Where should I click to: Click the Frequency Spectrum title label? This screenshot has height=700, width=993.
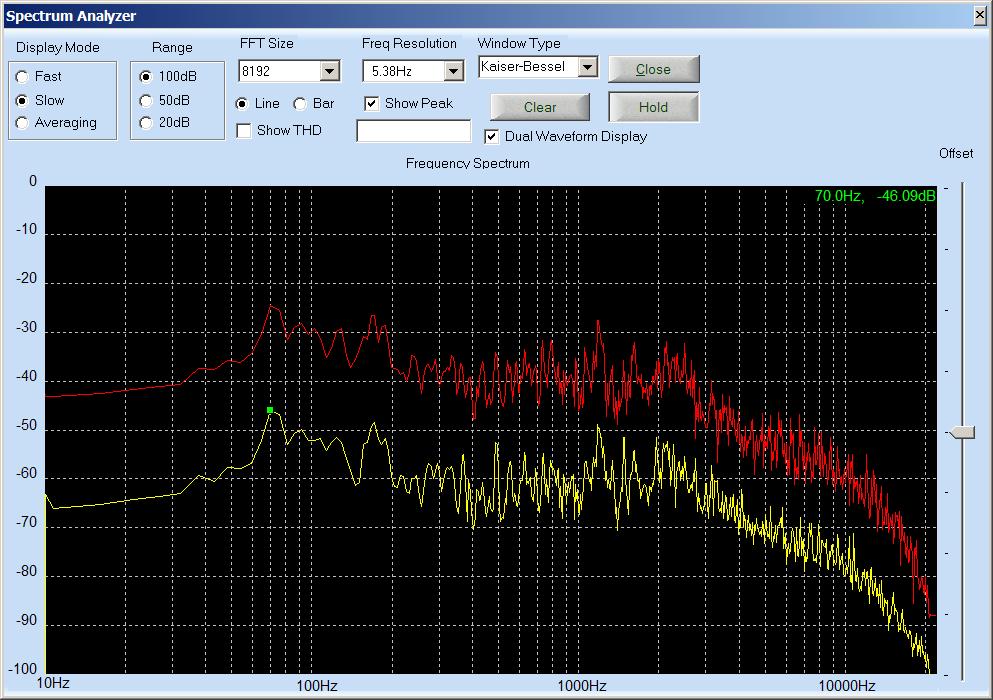click(x=467, y=163)
